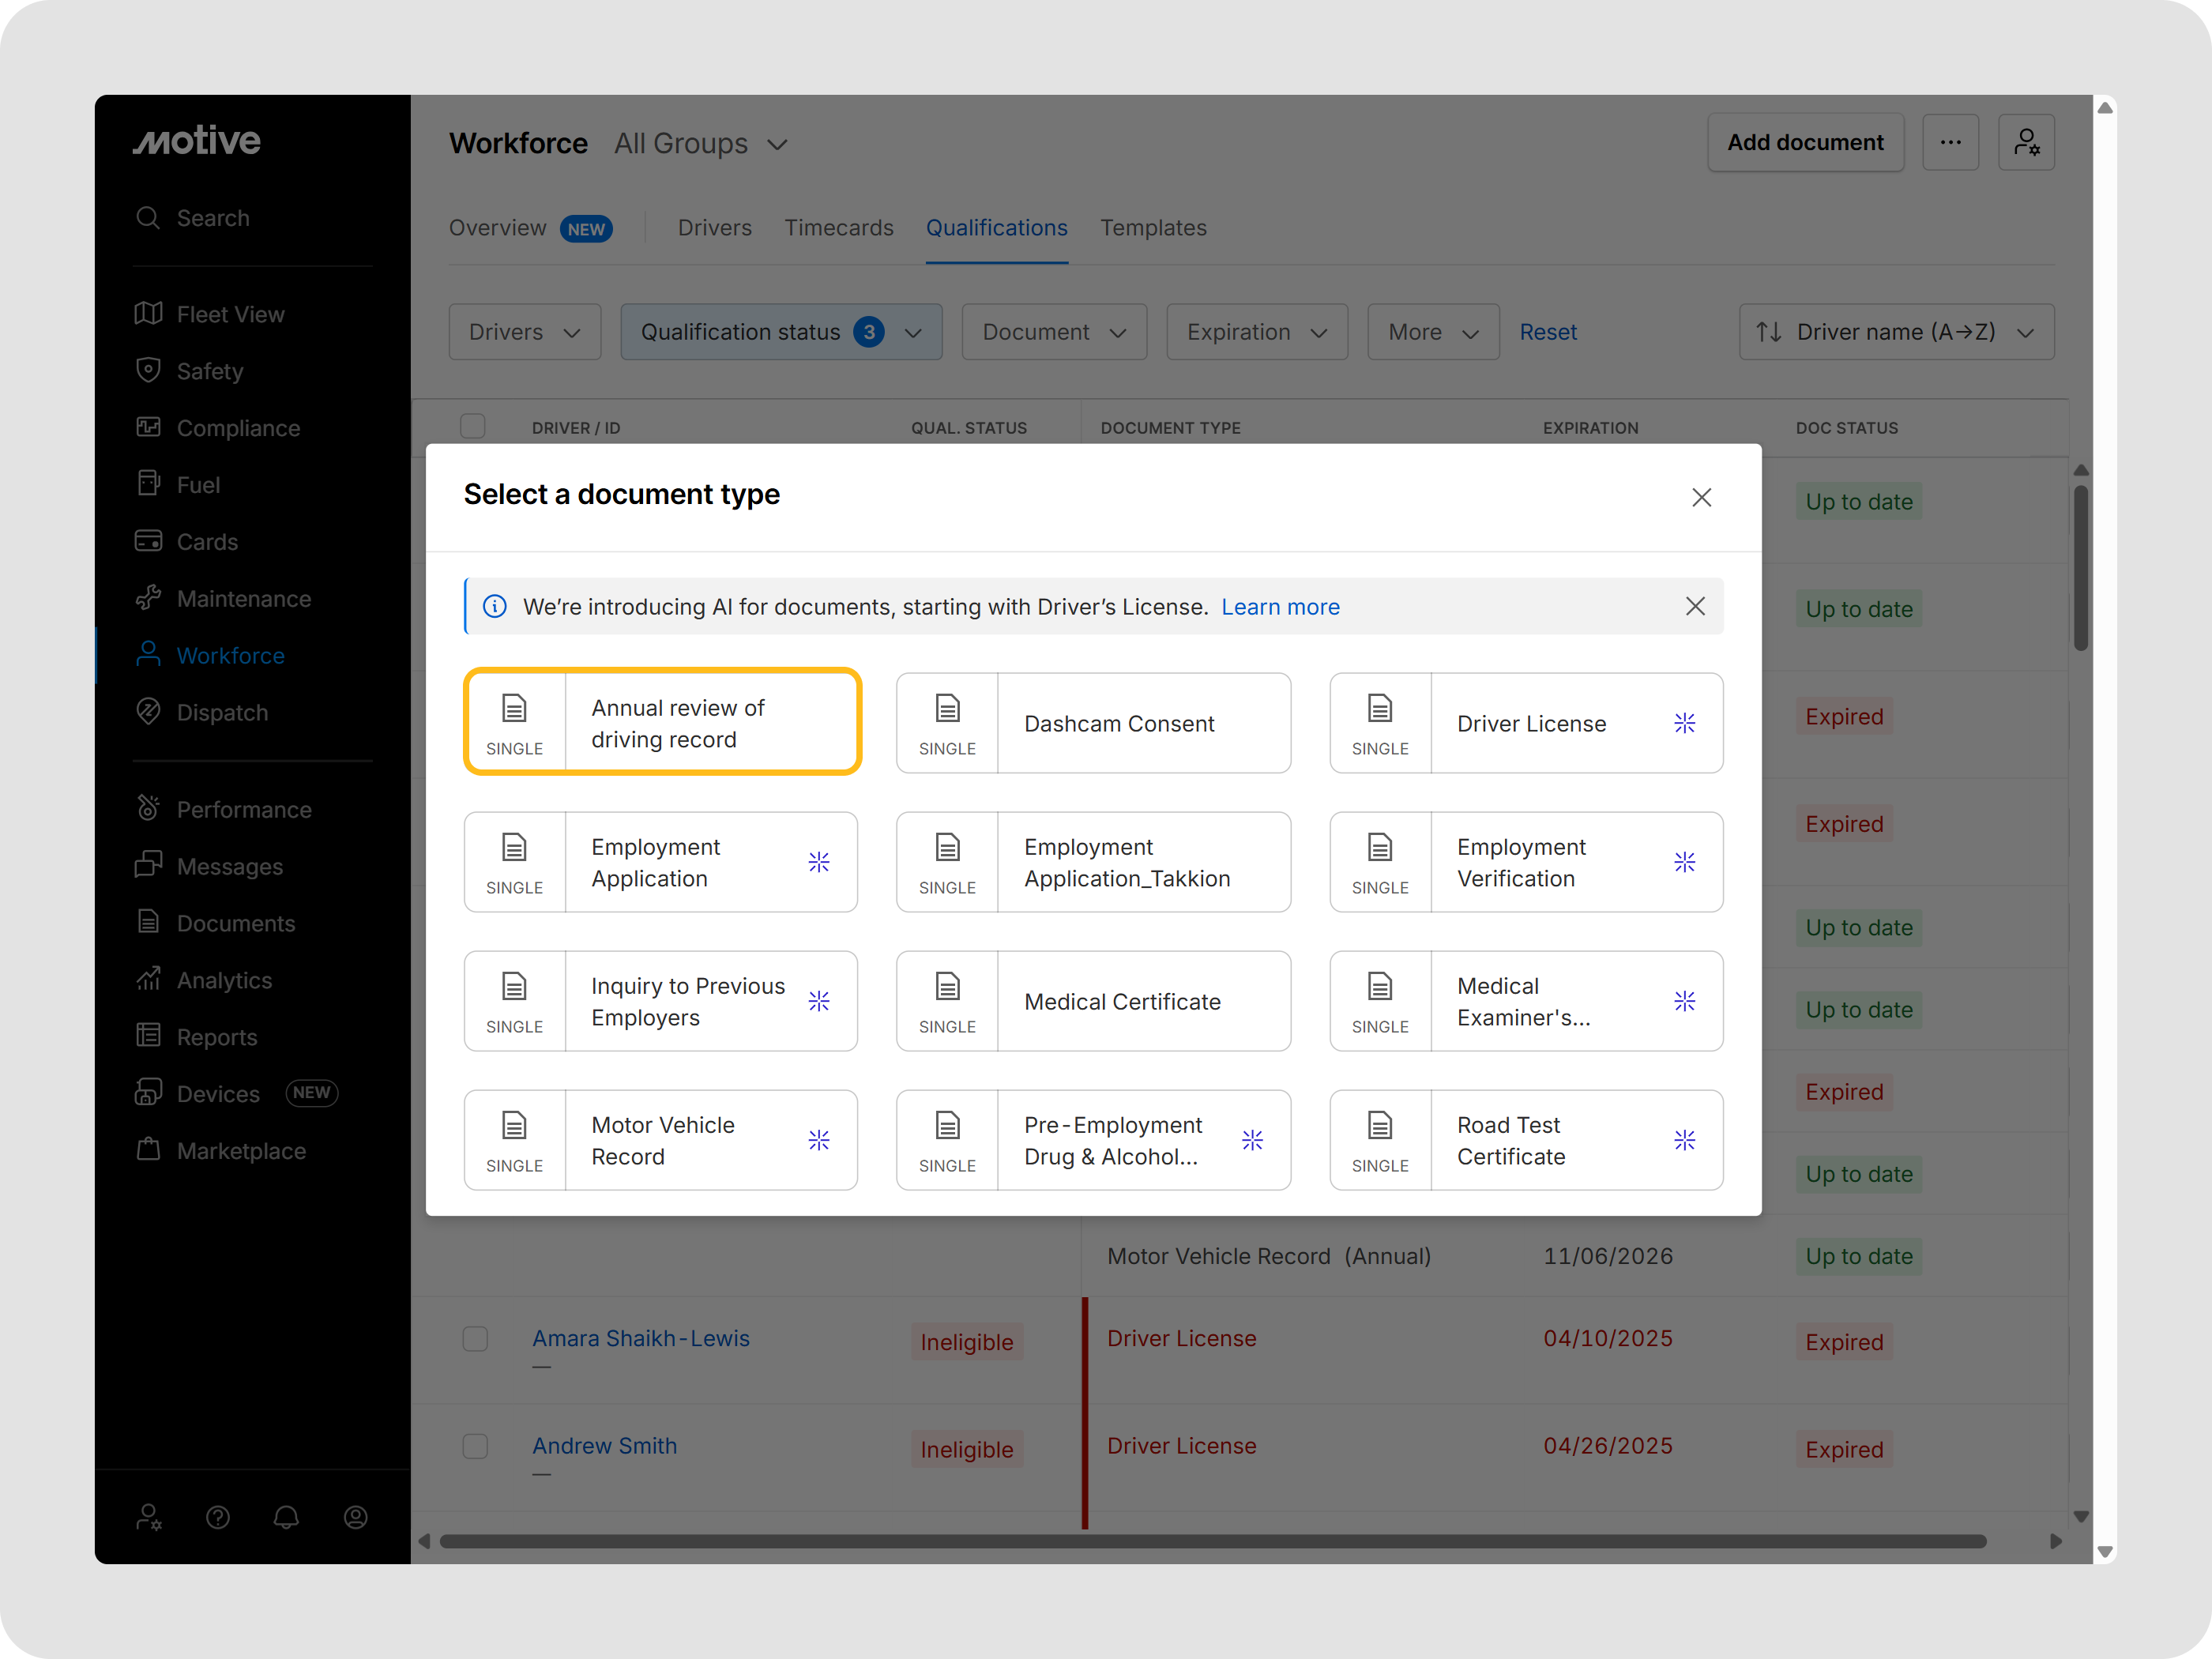Click the horizontal scrollbar at bottom
Screen dimensions: 2212x1659
coord(1212,1541)
